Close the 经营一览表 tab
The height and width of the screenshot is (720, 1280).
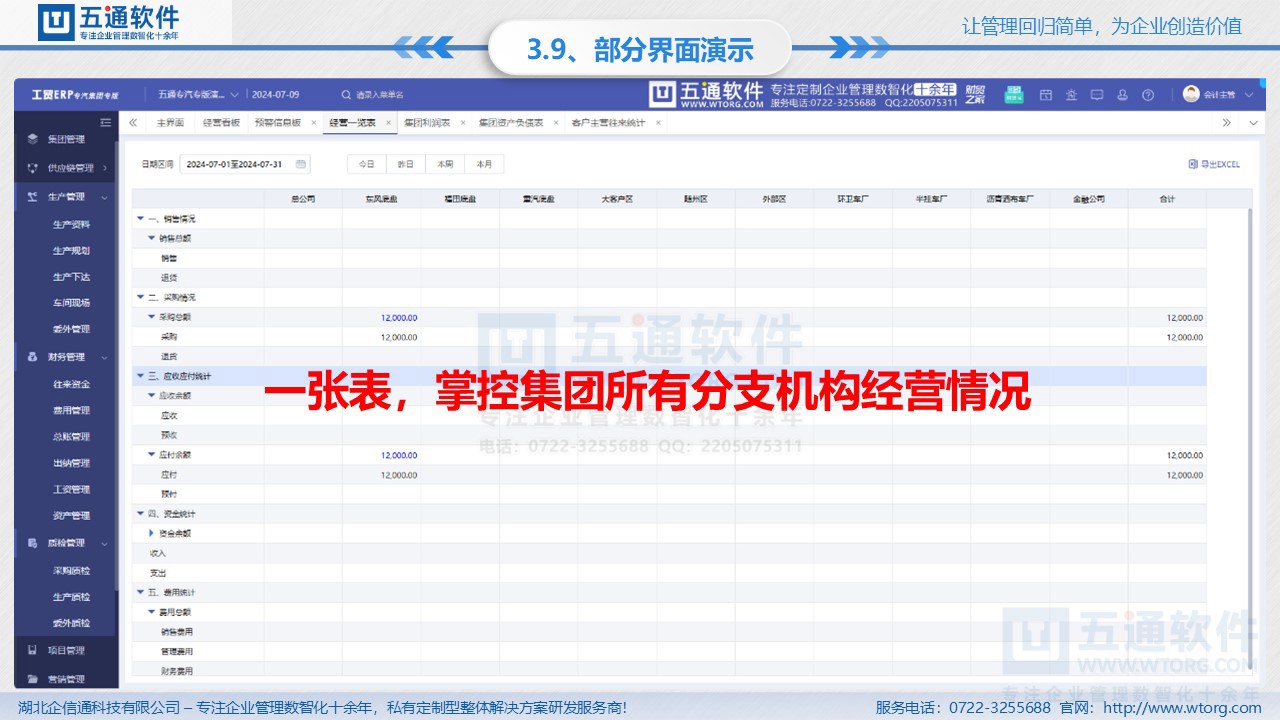[388, 123]
